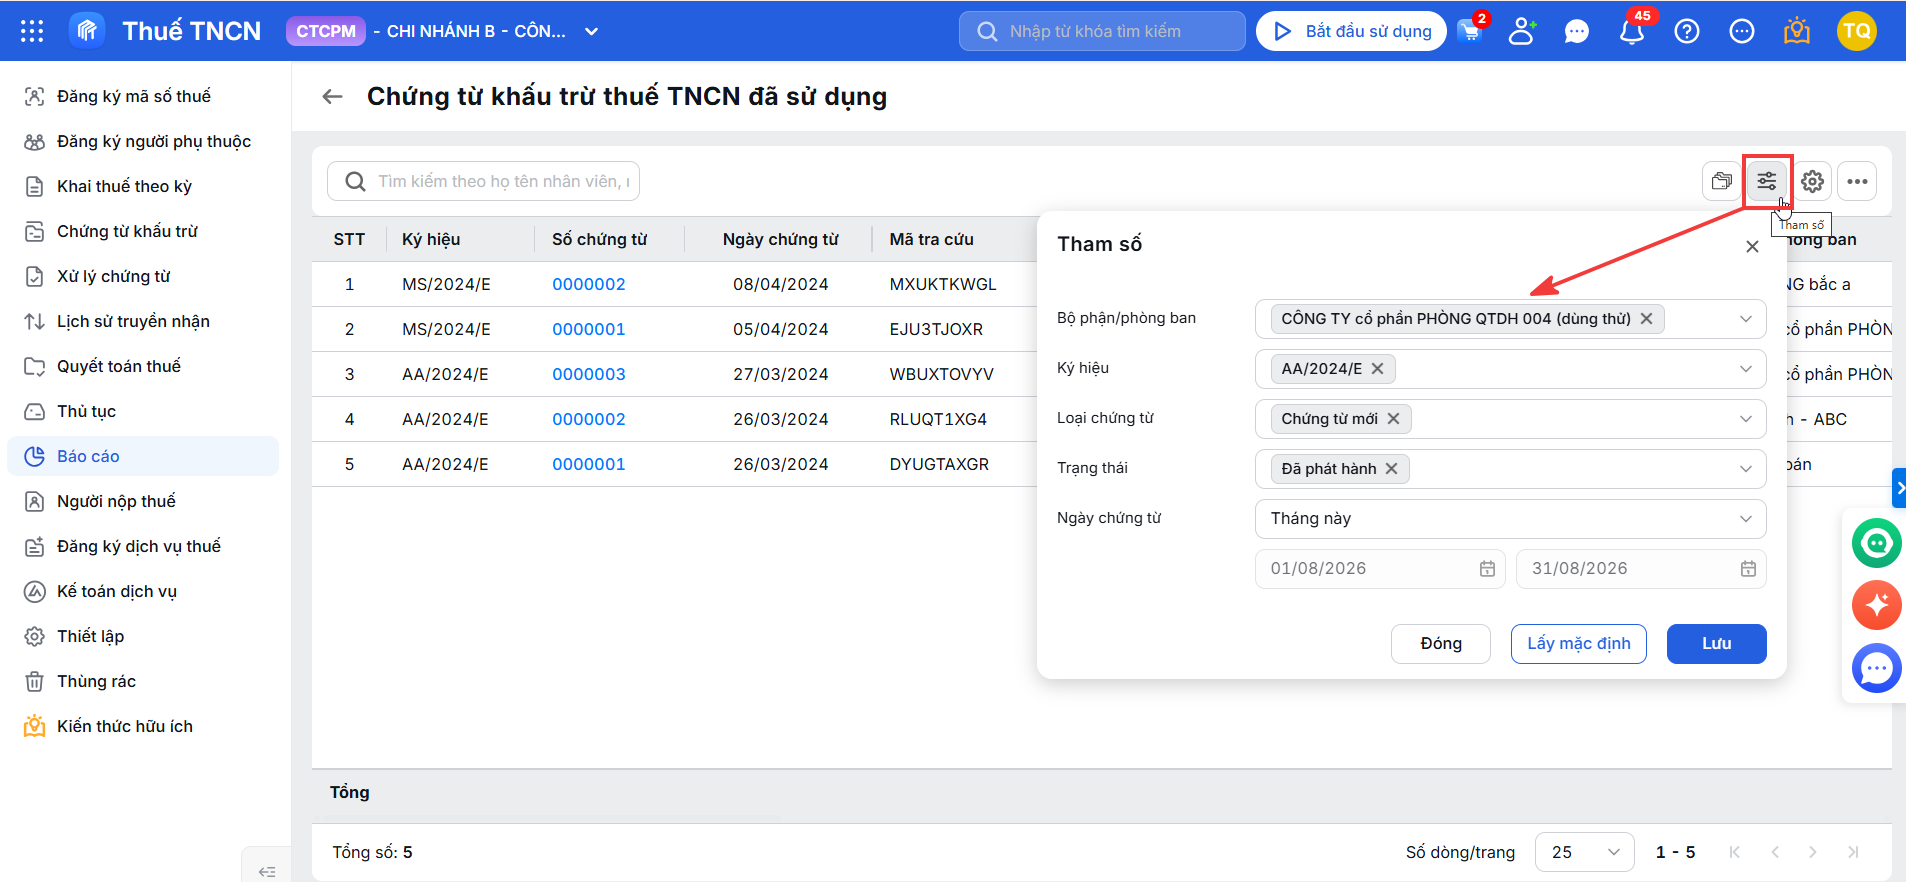
Task: Remove the Đã phát hành tag
Action: click(x=1391, y=468)
